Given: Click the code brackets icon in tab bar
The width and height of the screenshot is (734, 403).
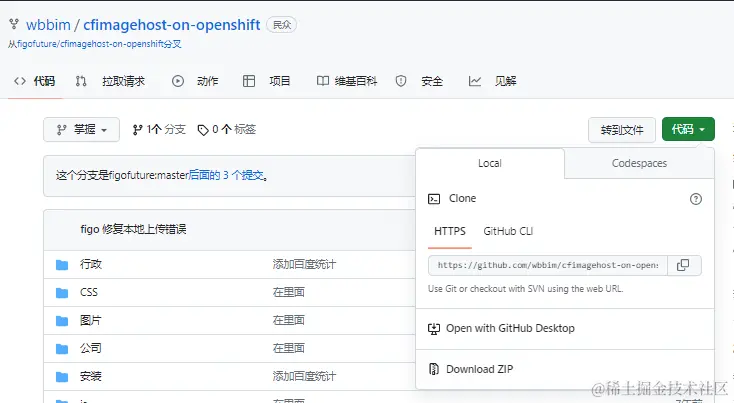Looking at the screenshot, I should [20, 81].
